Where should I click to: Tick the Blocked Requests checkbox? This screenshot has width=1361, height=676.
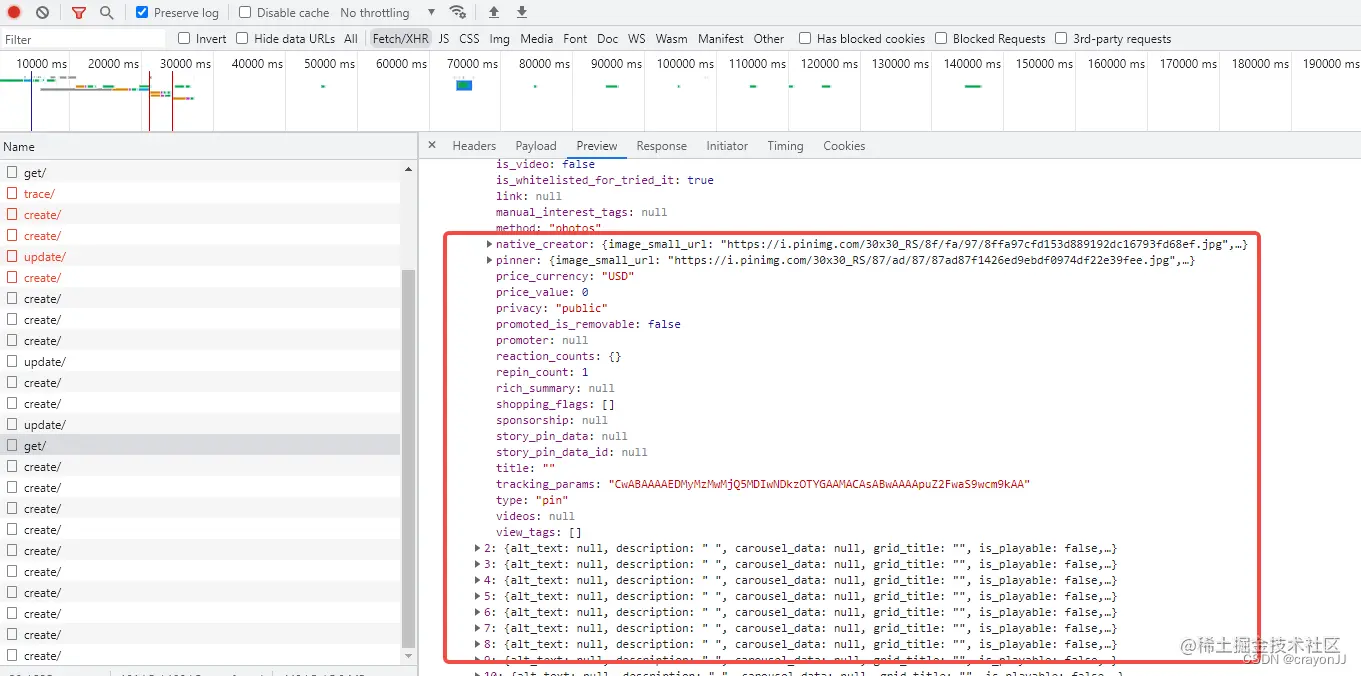coord(941,39)
